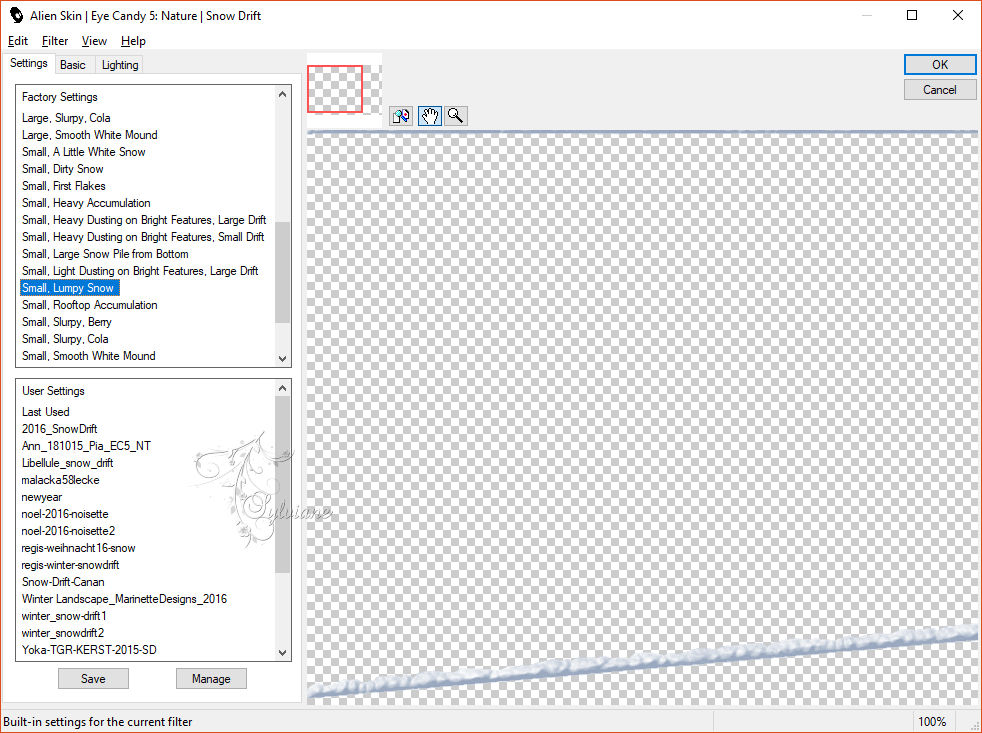Select 'Small, Large Snow Pile from Bottom'
Screen dimensions: 982x733
point(105,254)
